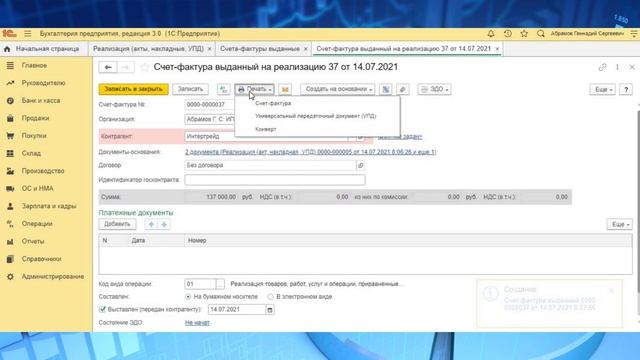The width and height of the screenshot is (640, 360).
Task: Open notifications bell icon
Action: 491,33
